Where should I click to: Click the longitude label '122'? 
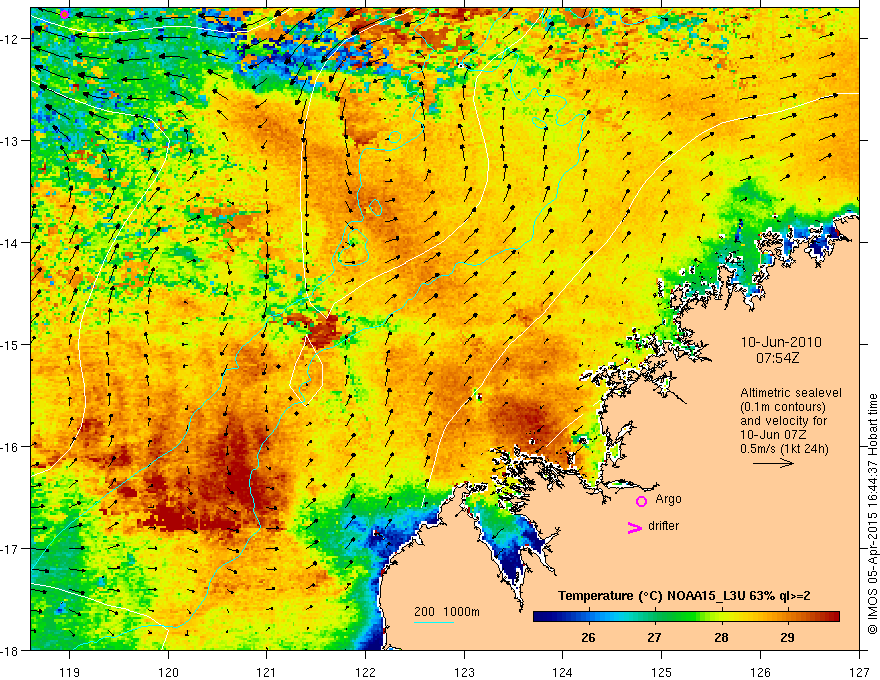365,672
